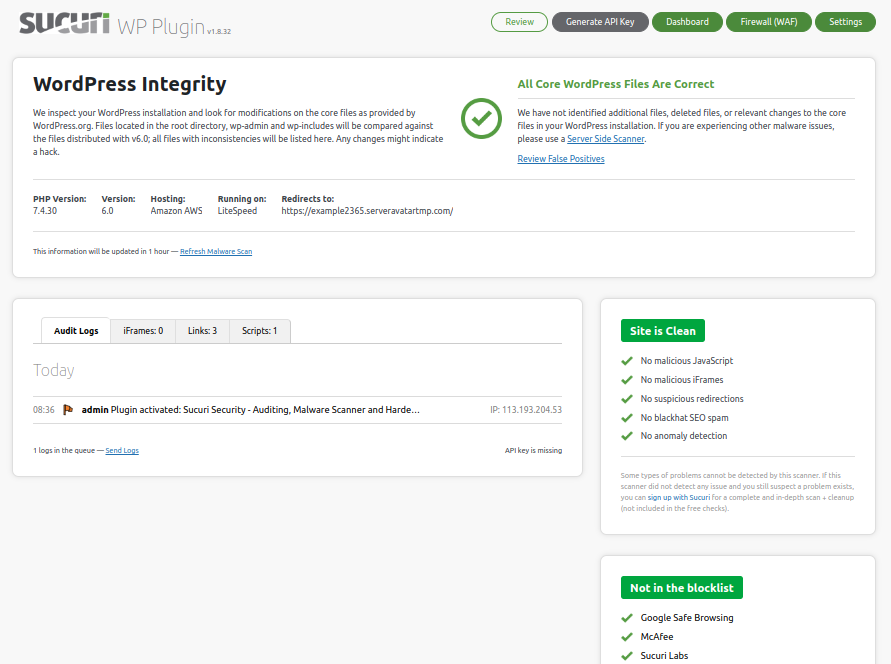Click the log time 08:36

[44, 410]
